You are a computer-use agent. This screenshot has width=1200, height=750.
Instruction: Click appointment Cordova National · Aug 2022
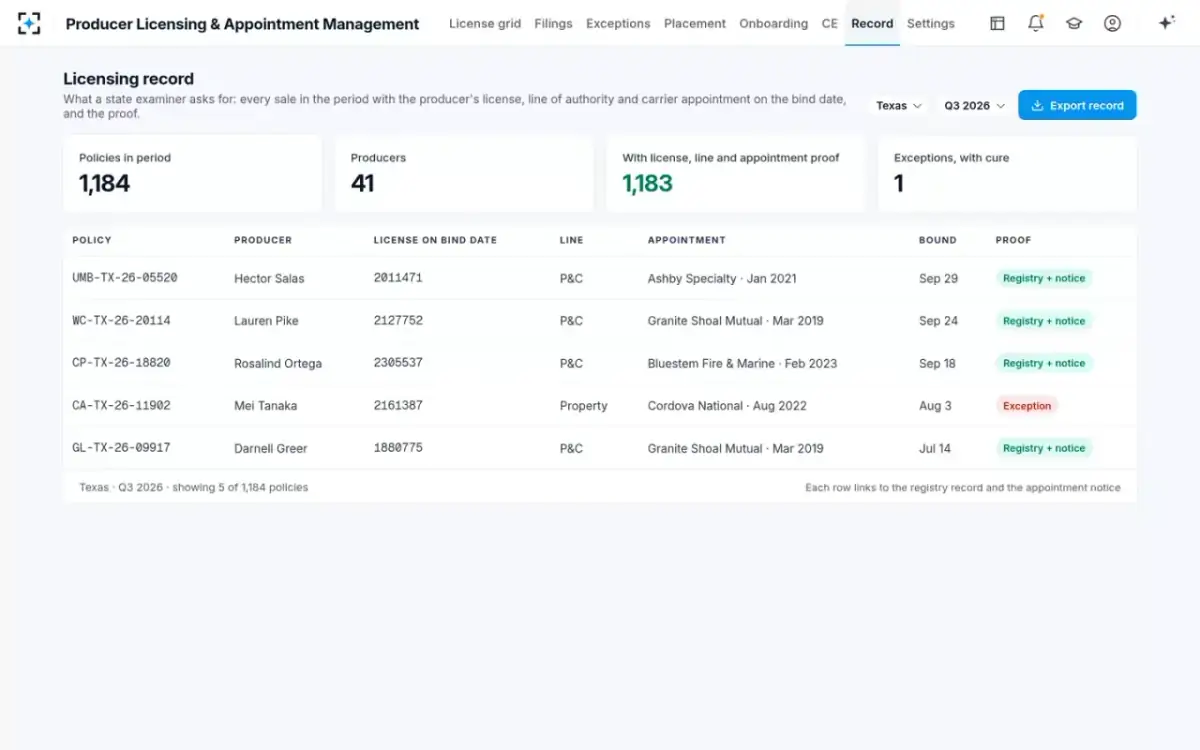(727, 406)
